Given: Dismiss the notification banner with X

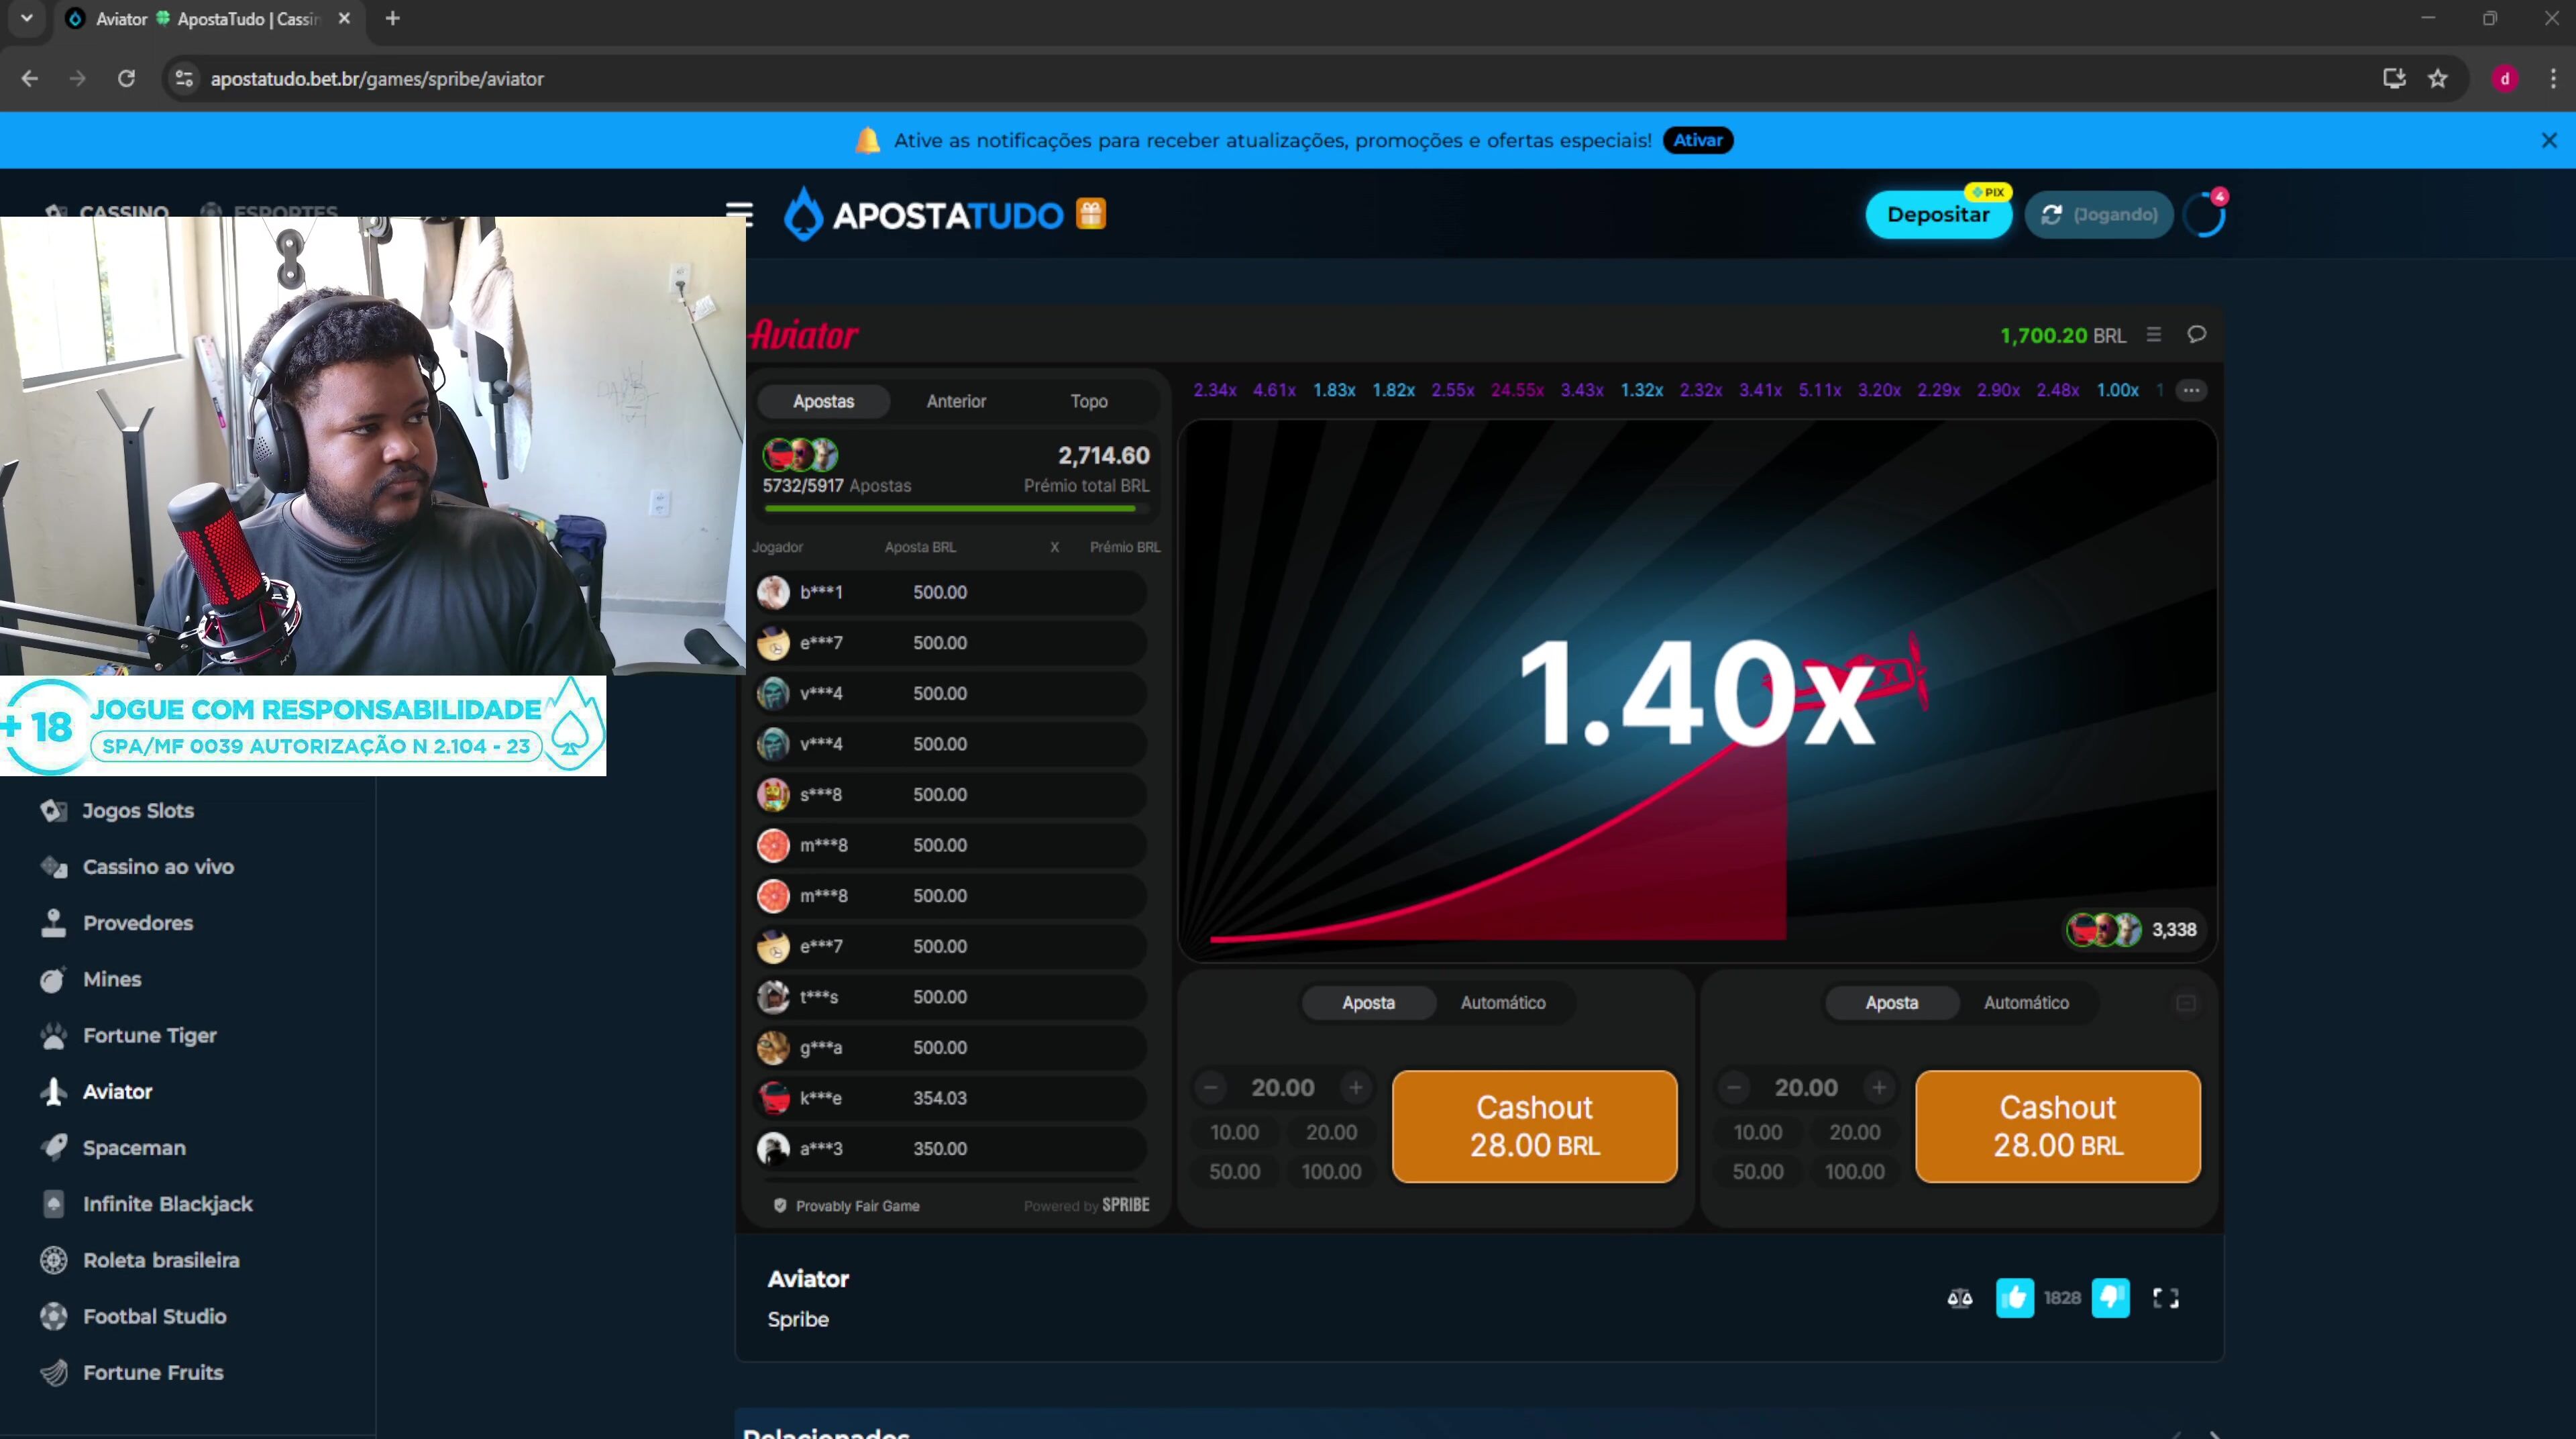Looking at the screenshot, I should [2549, 140].
